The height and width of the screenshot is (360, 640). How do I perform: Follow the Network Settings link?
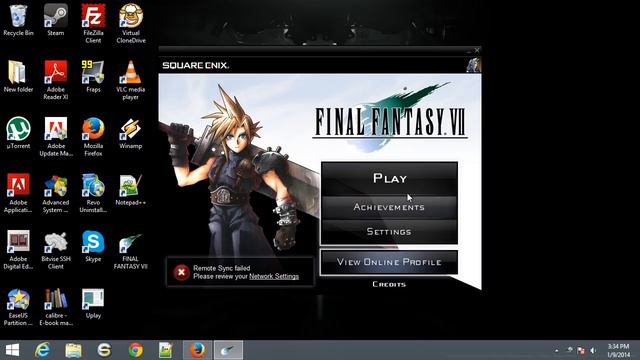pos(274,276)
